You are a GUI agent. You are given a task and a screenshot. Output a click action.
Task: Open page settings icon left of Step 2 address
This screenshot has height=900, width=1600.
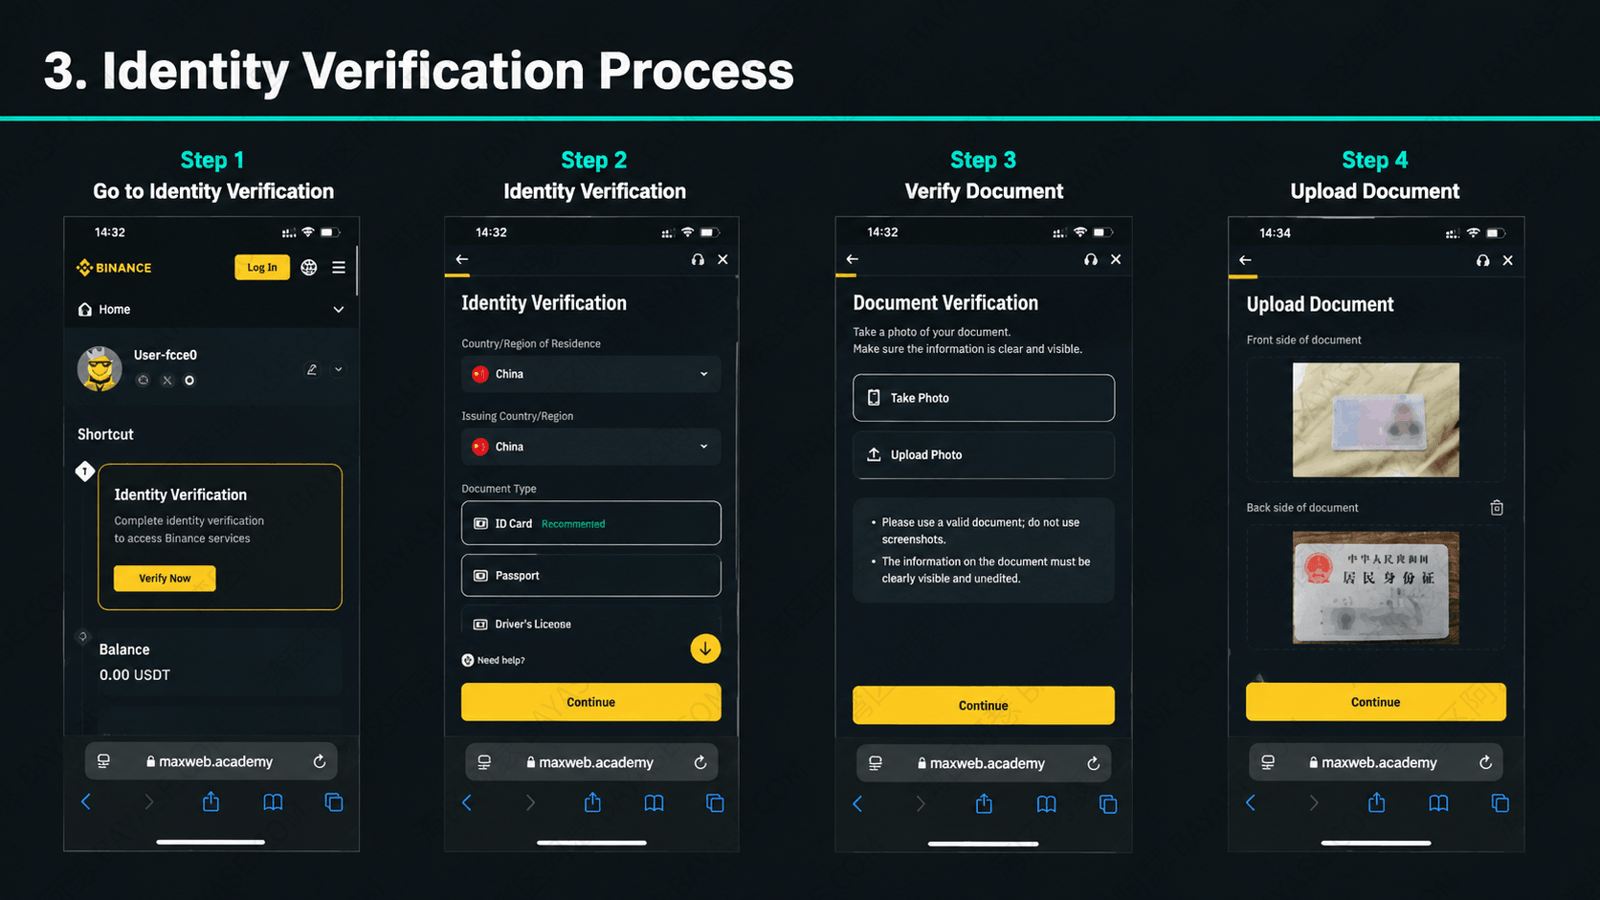point(484,762)
